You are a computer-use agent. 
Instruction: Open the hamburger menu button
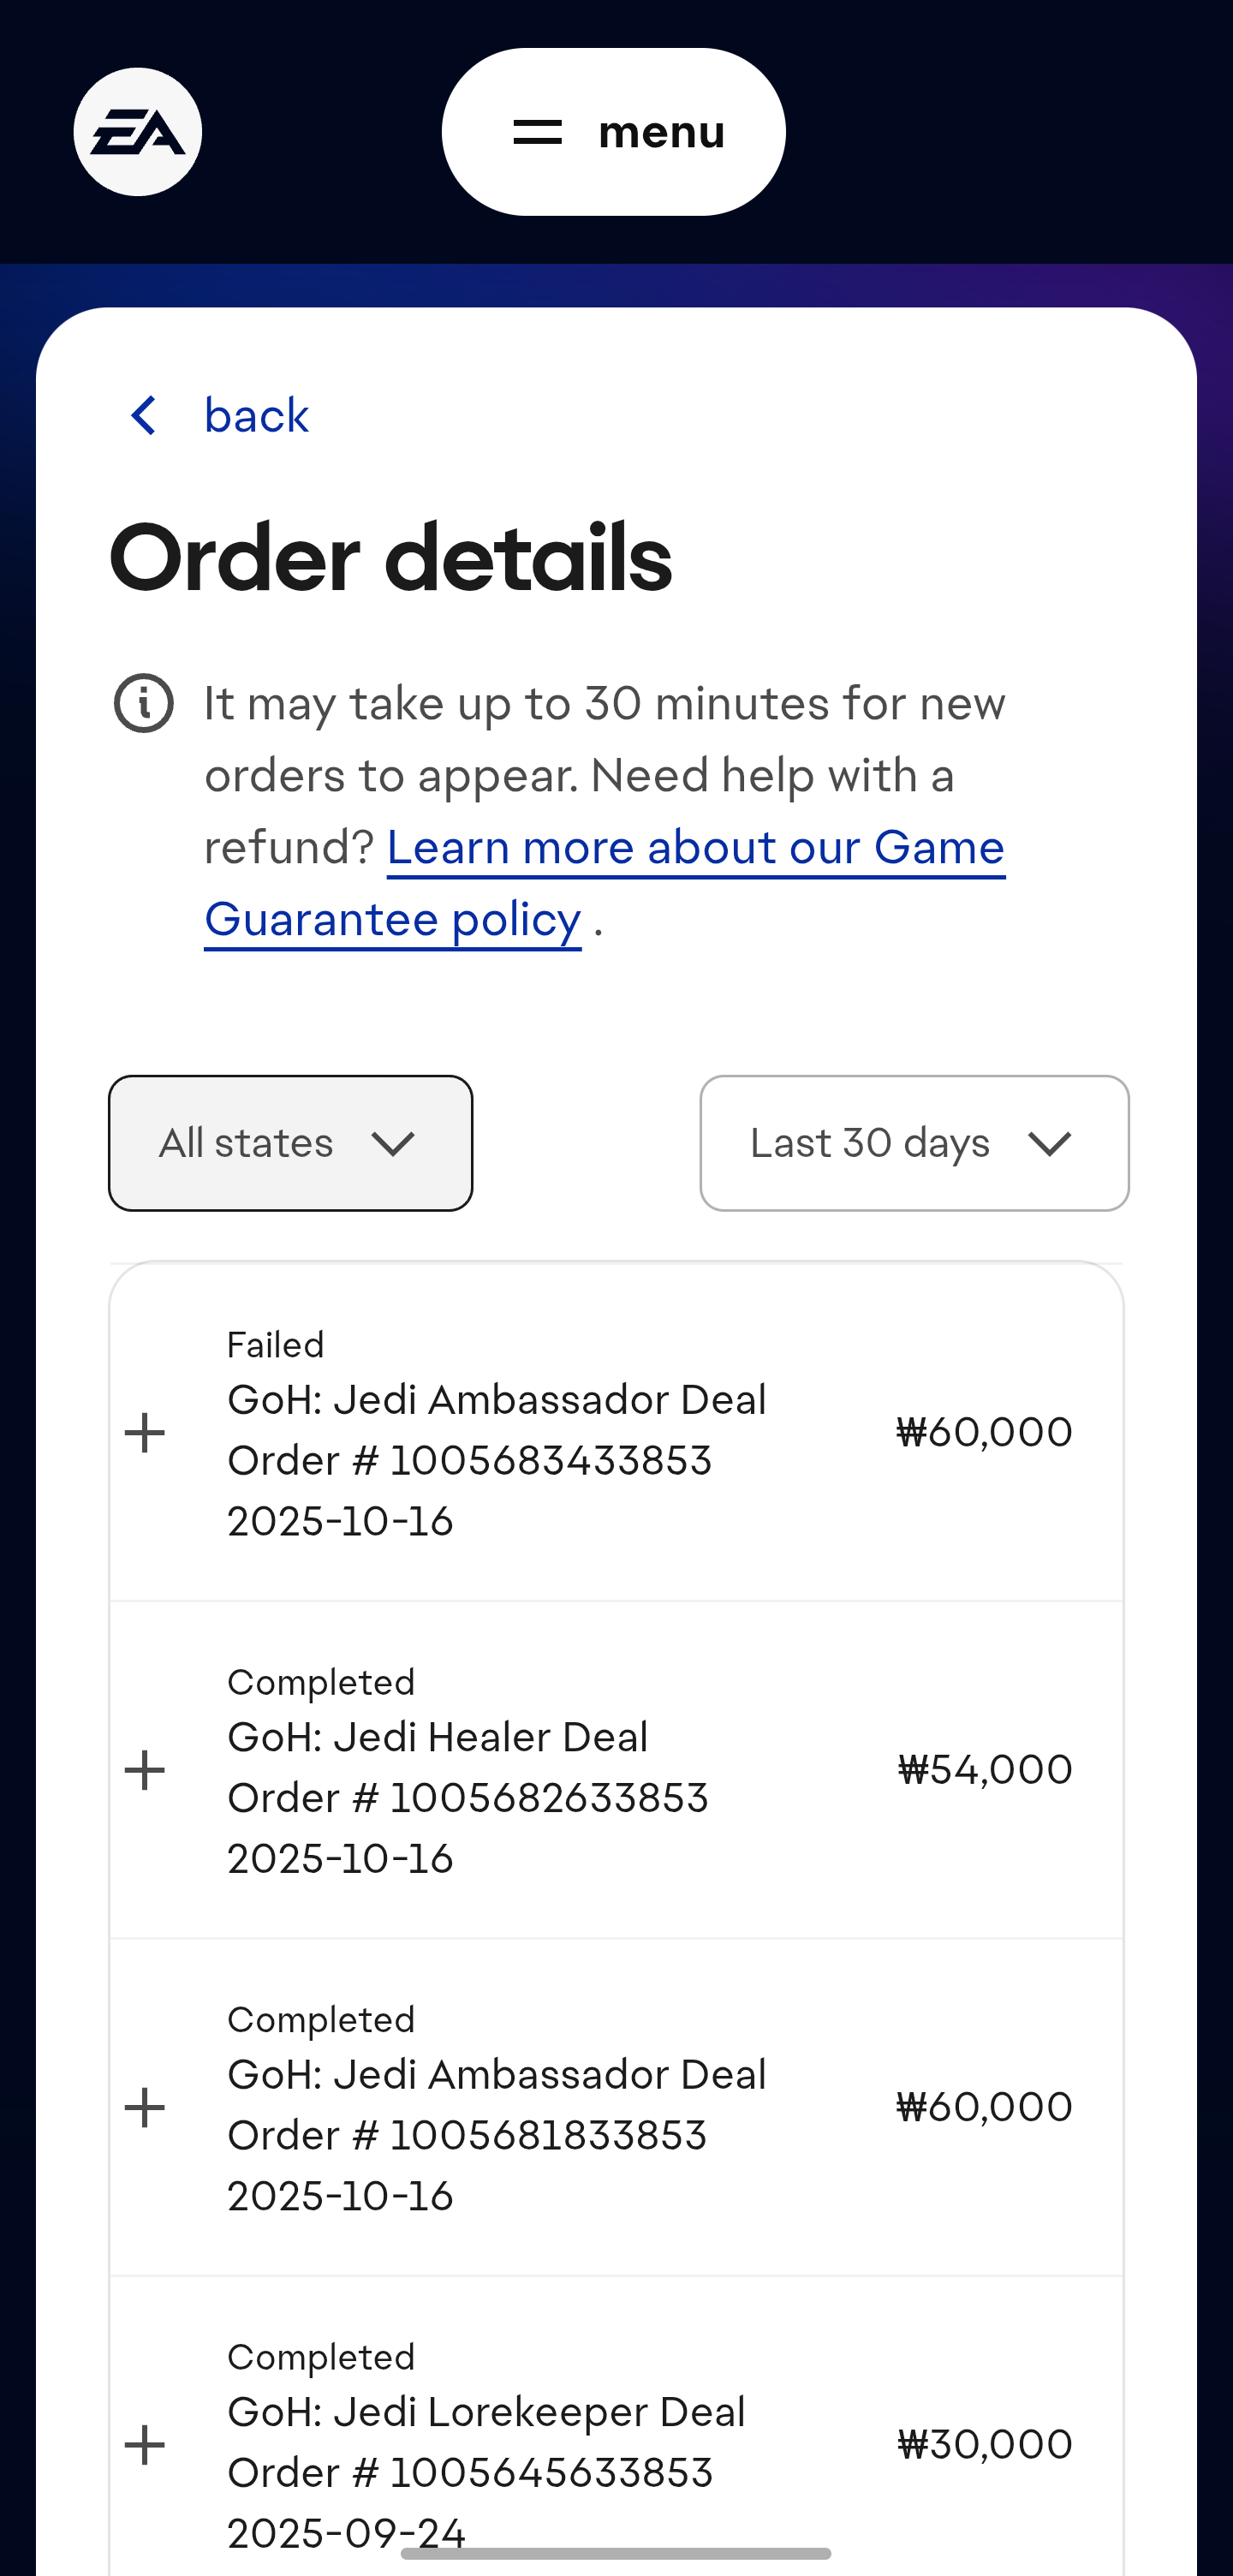point(613,132)
